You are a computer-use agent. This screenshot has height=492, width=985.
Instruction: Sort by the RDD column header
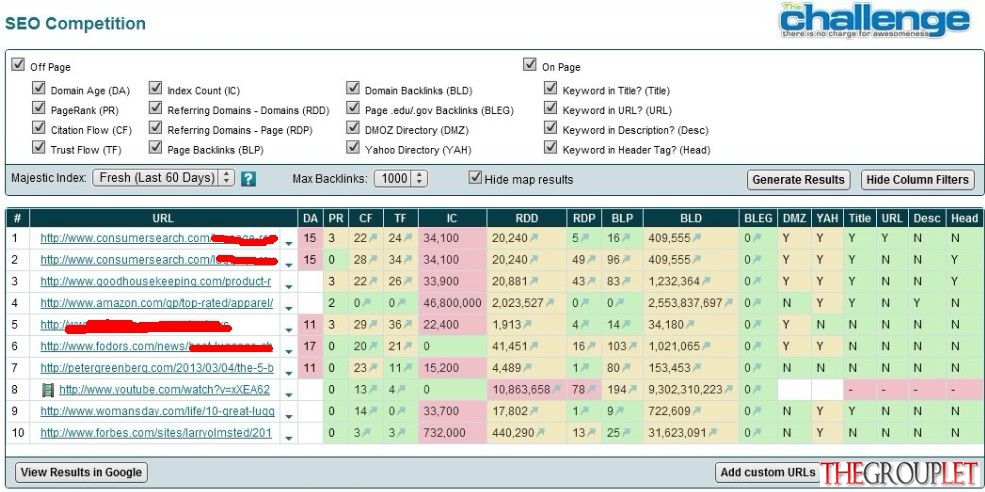click(526, 218)
